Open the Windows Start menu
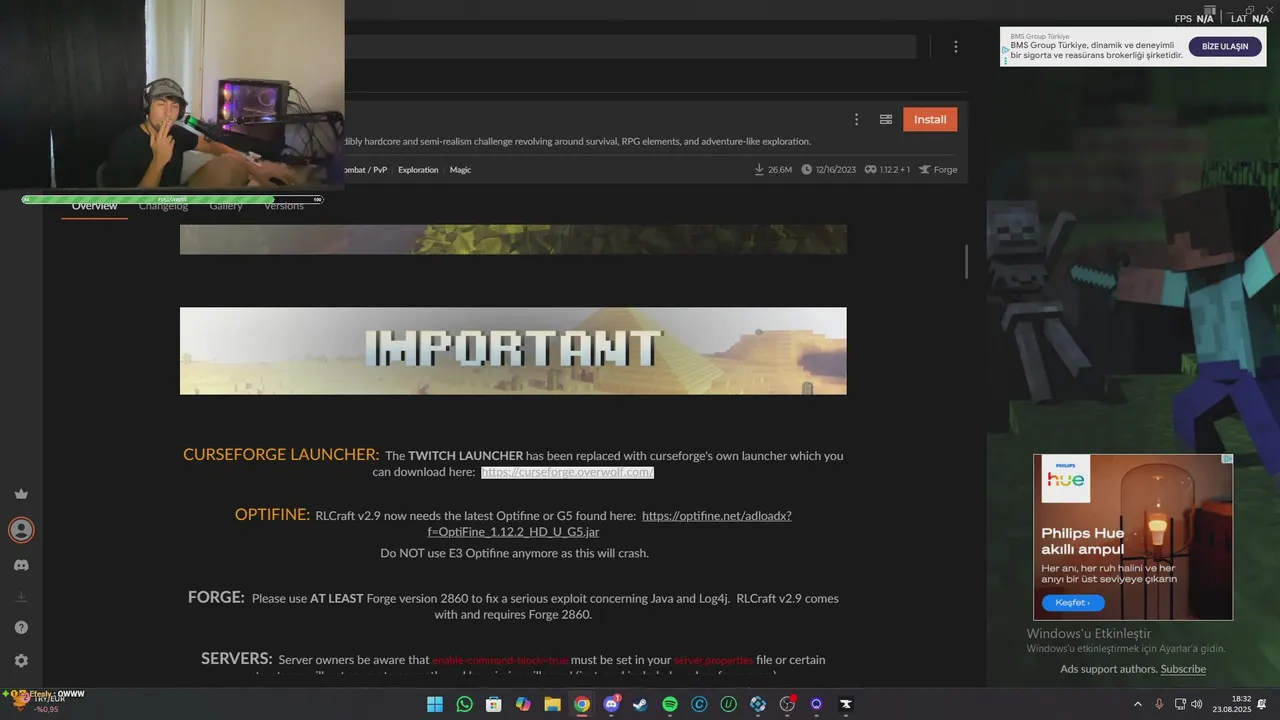Image resolution: width=1280 pixels, height=720 pixels. (435, 705)
